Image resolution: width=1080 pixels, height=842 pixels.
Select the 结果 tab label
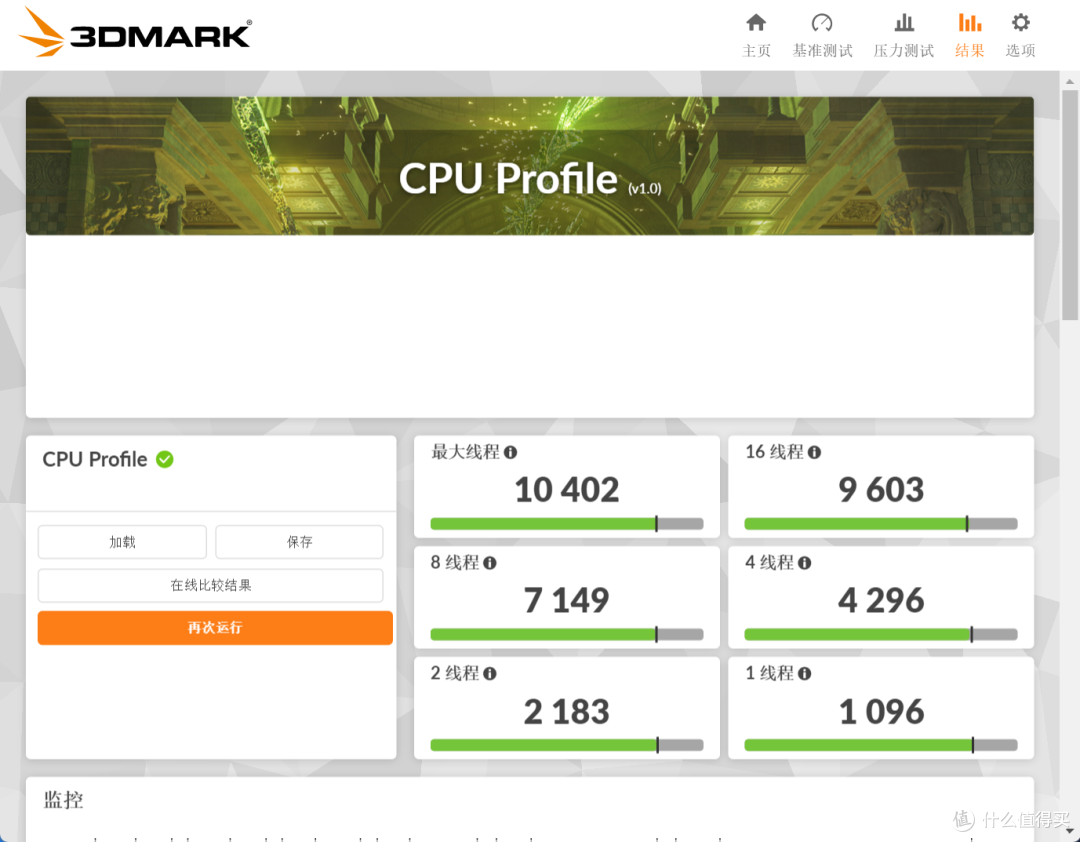pos(969,50)
